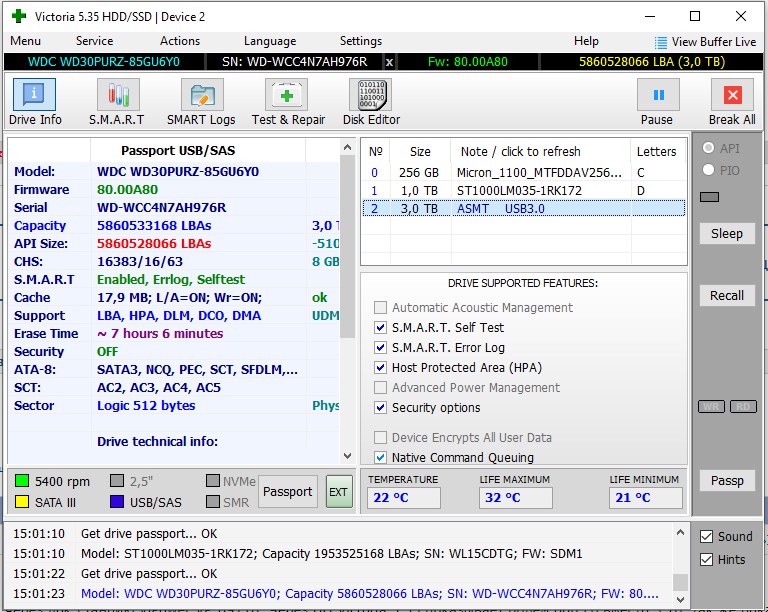
Task: Click the Size column header
Action: (420, 152)
